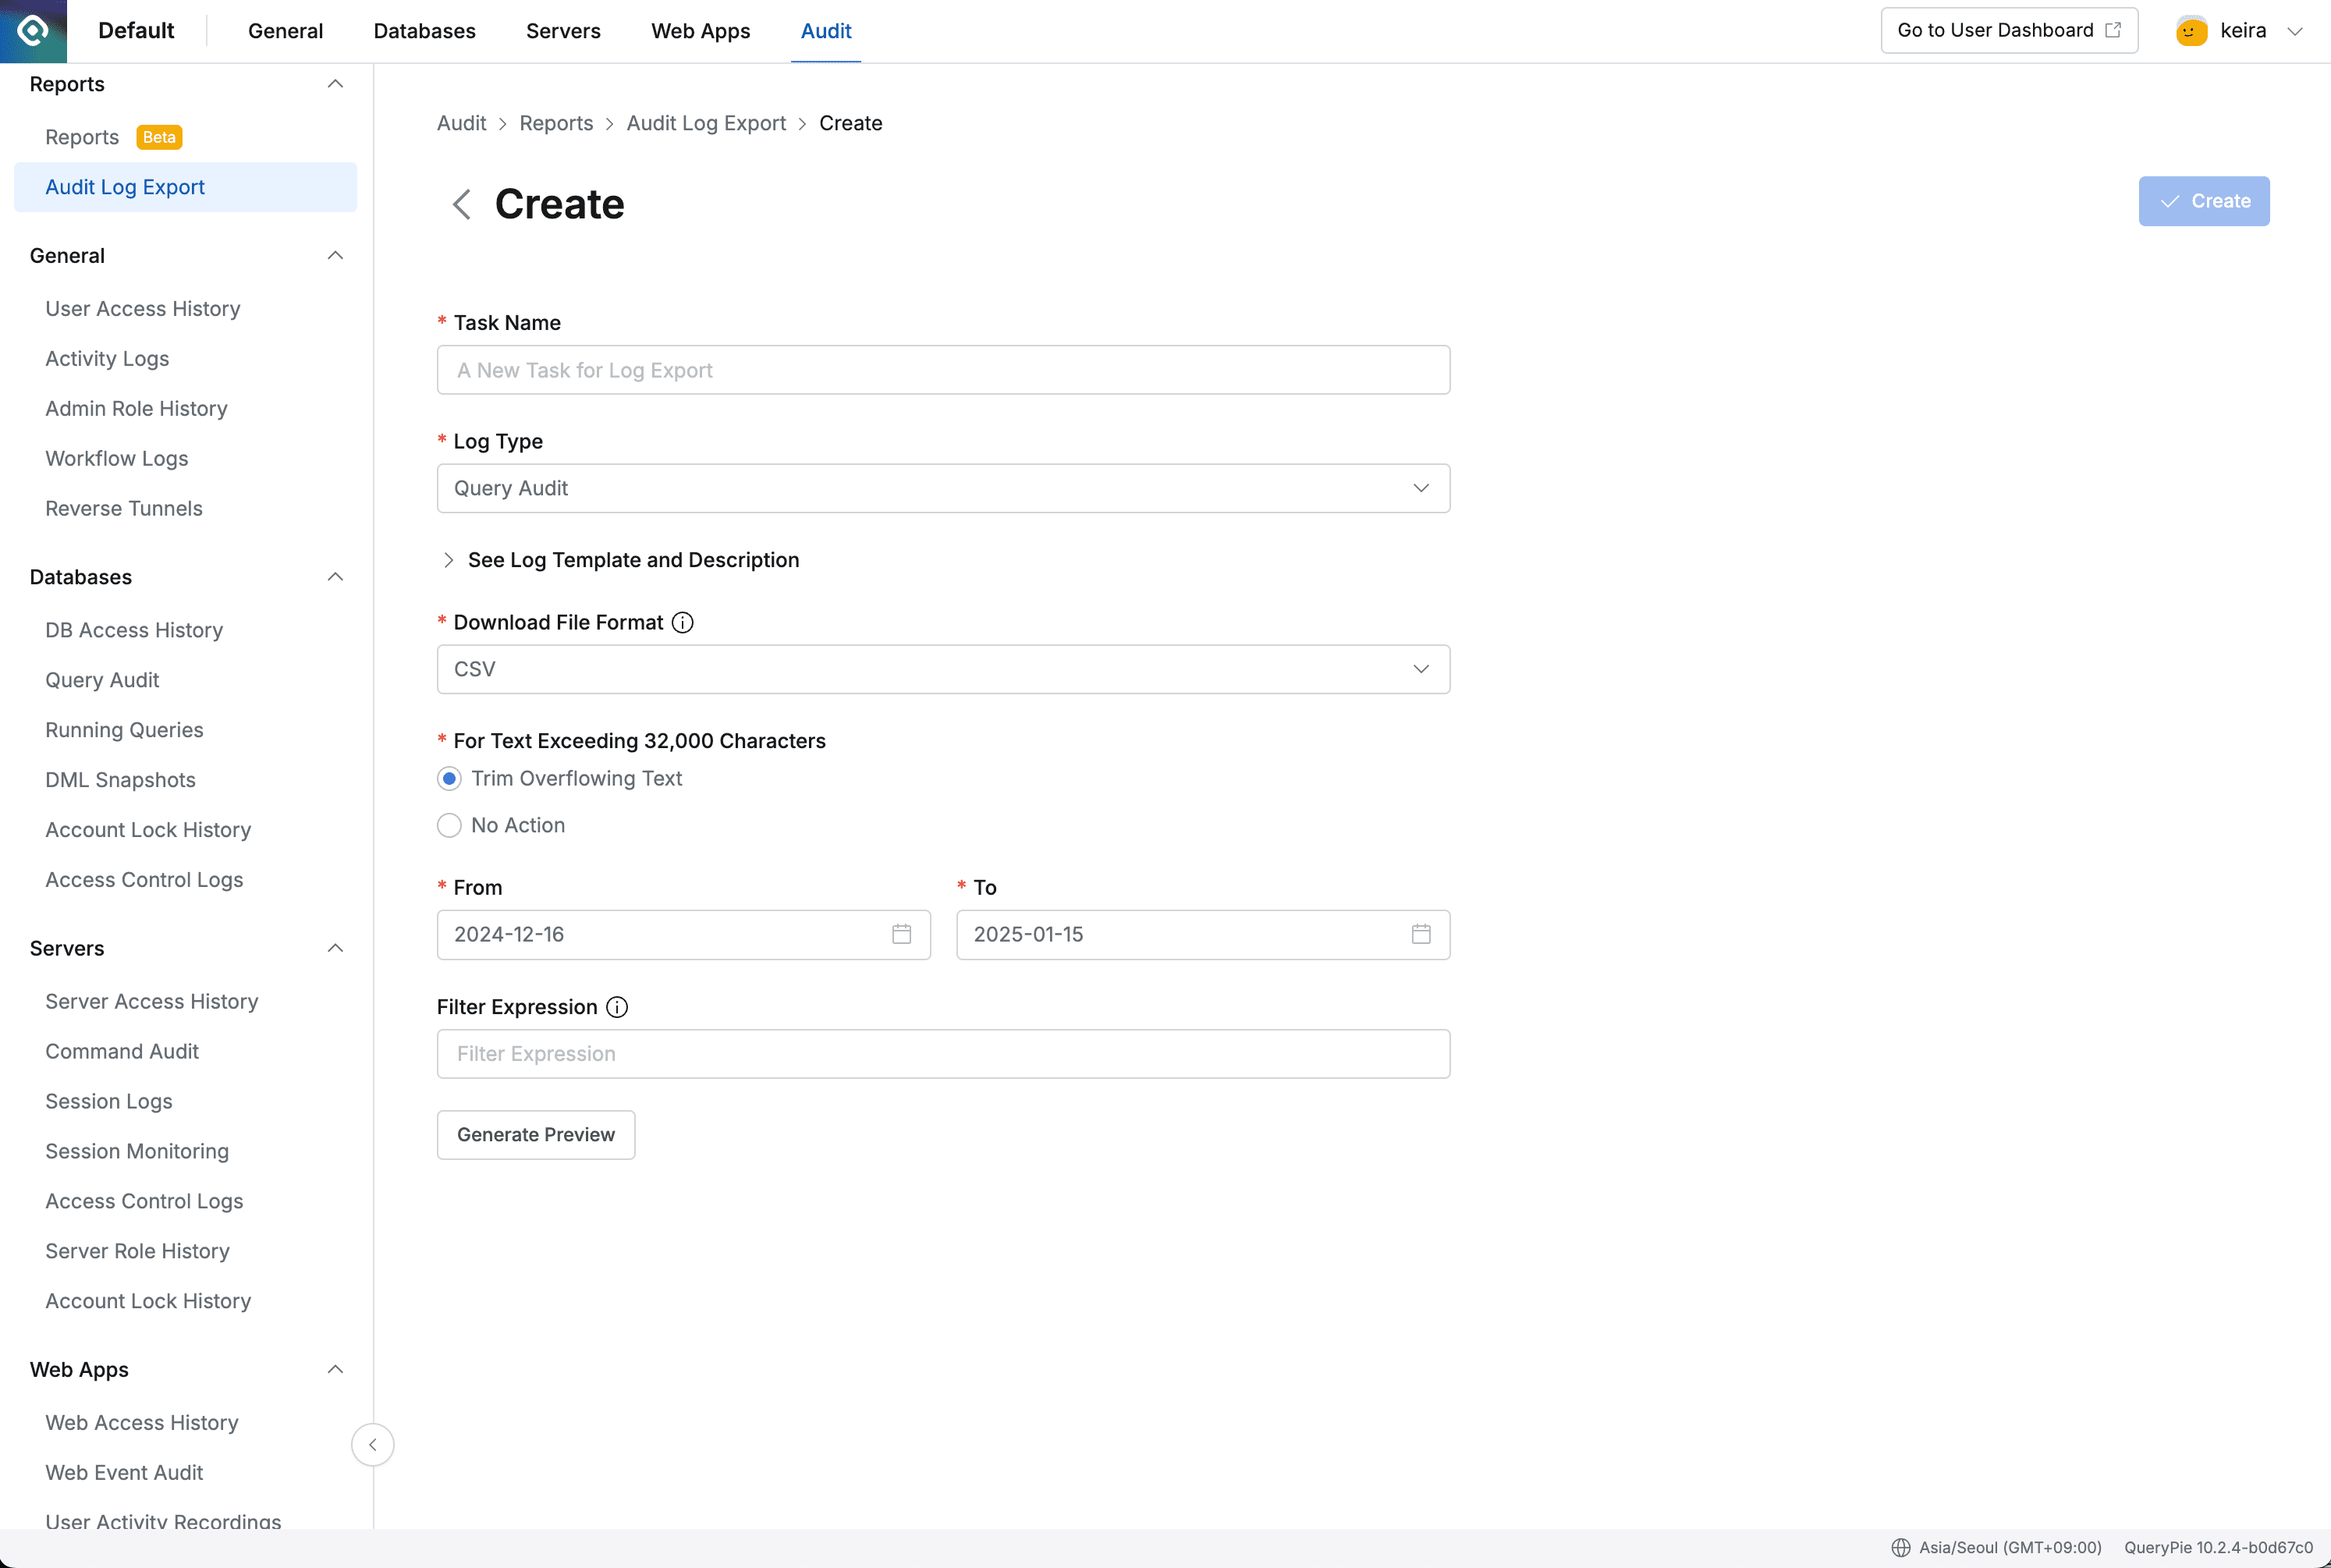Screen dimensions: 2331x1568
Task: Expand See Log Template and Description
Action: 620,560
